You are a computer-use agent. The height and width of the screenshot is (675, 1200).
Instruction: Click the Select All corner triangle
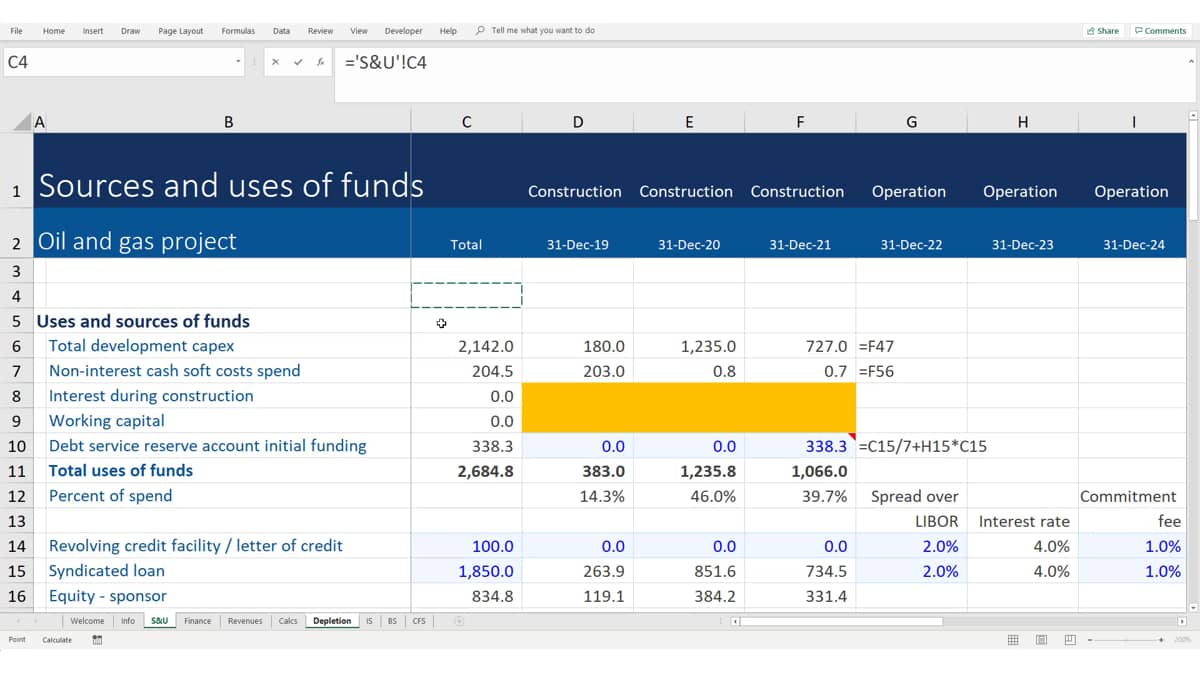pos(24,123)
